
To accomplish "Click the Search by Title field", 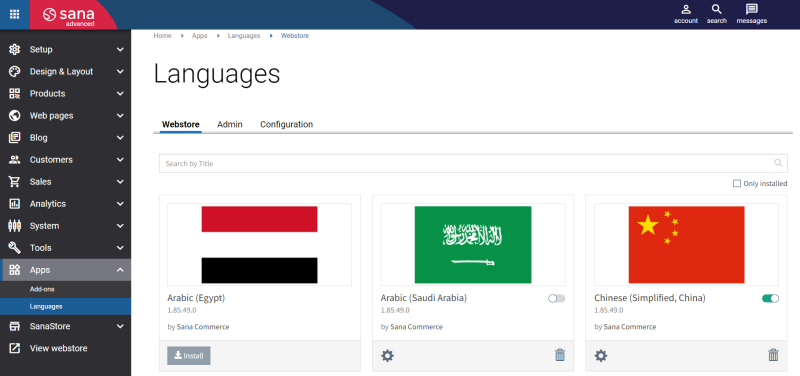I will coord(473,164).
